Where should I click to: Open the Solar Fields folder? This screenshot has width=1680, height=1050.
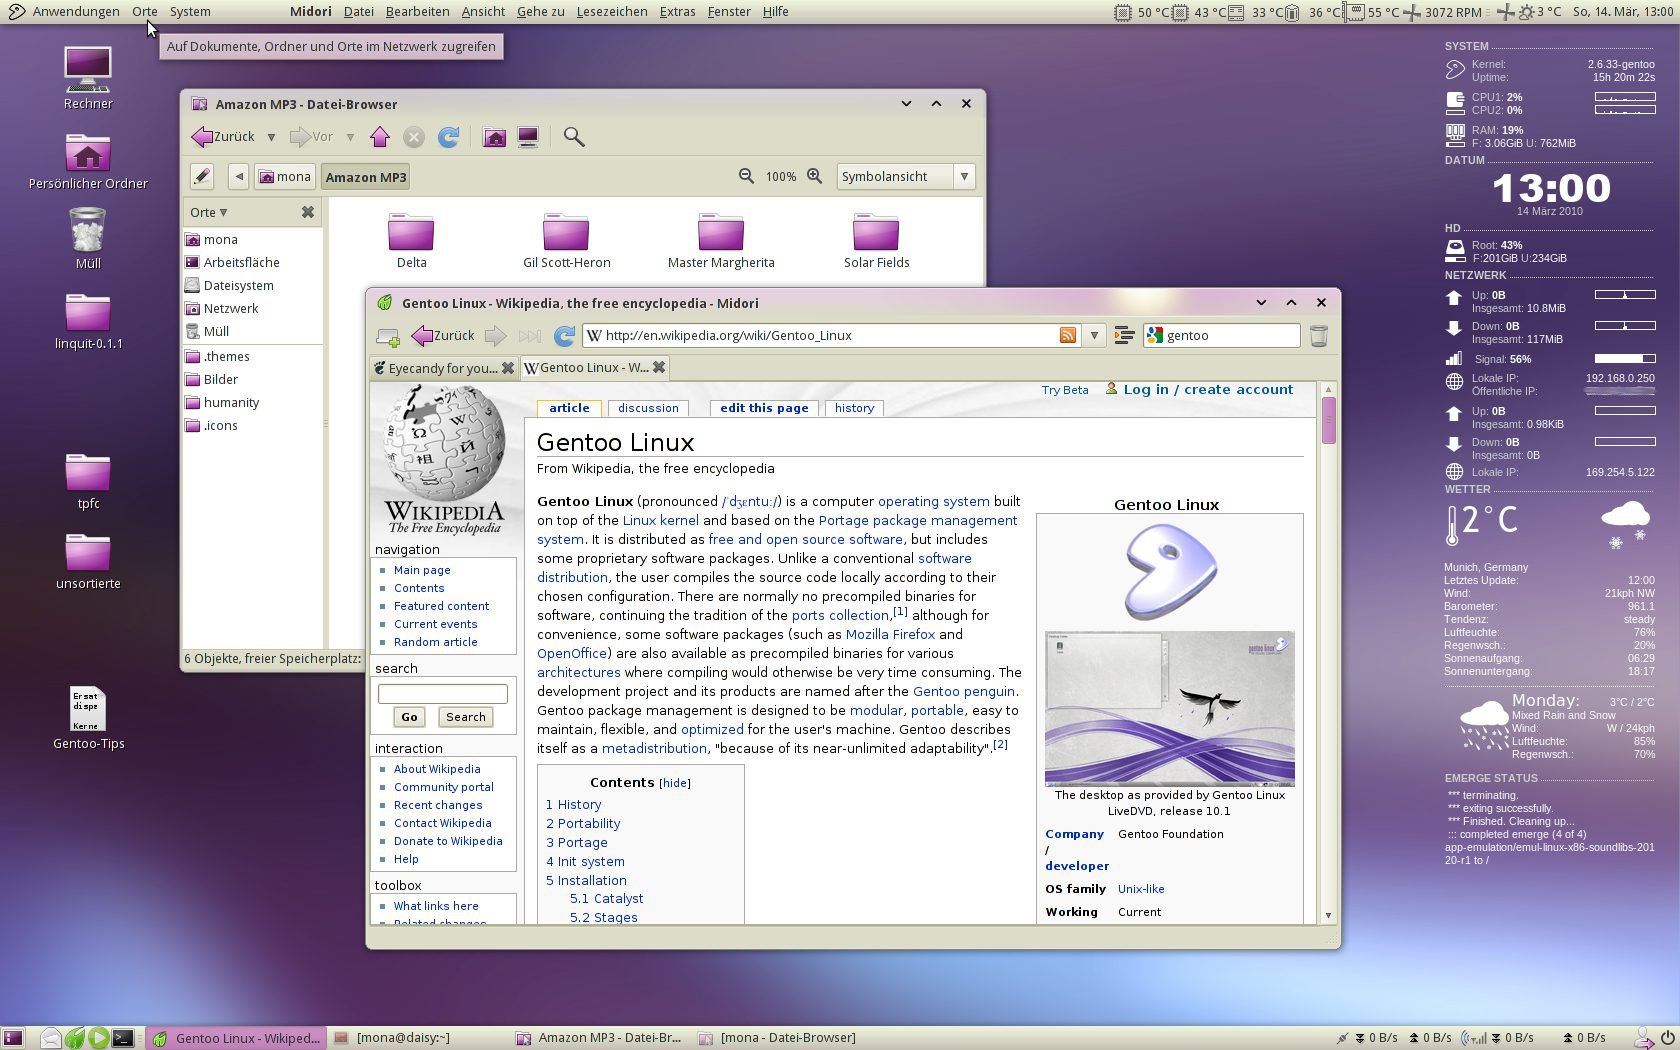876,241
